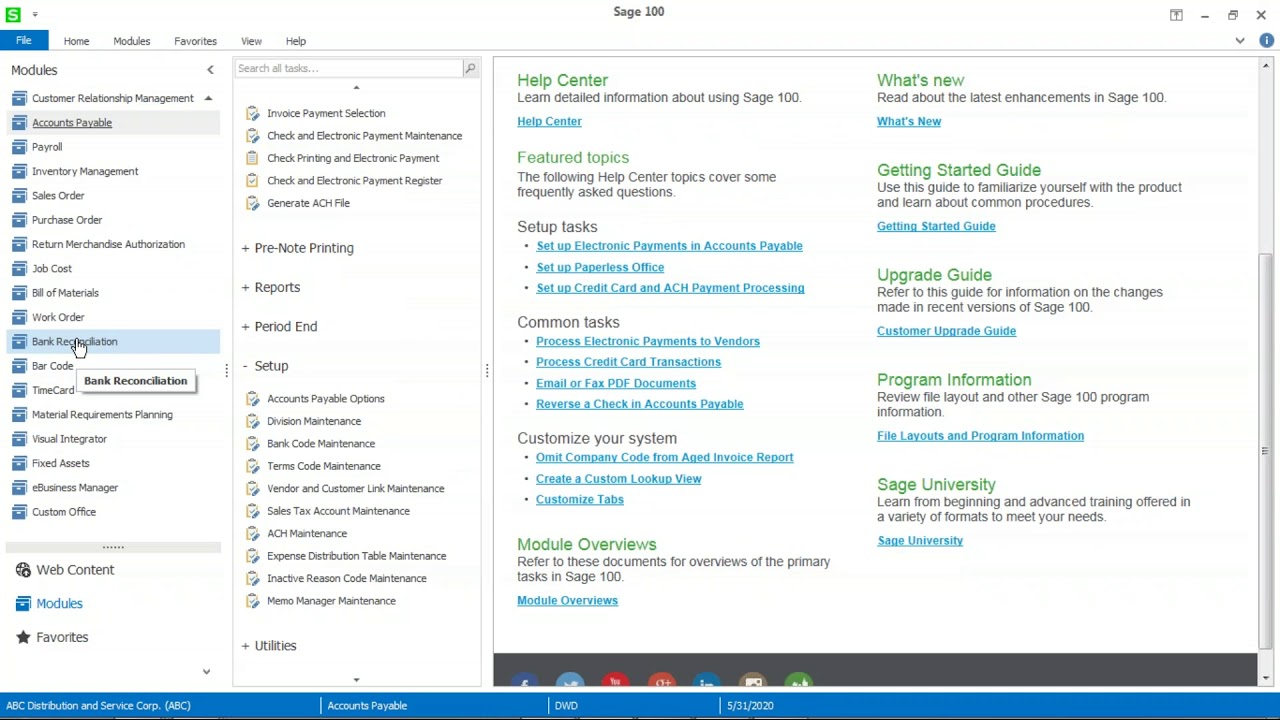Viewport: 1280px width, 720px height.
Task: Open Check Printing and Electronic Payment task
Action: point(353,158)
